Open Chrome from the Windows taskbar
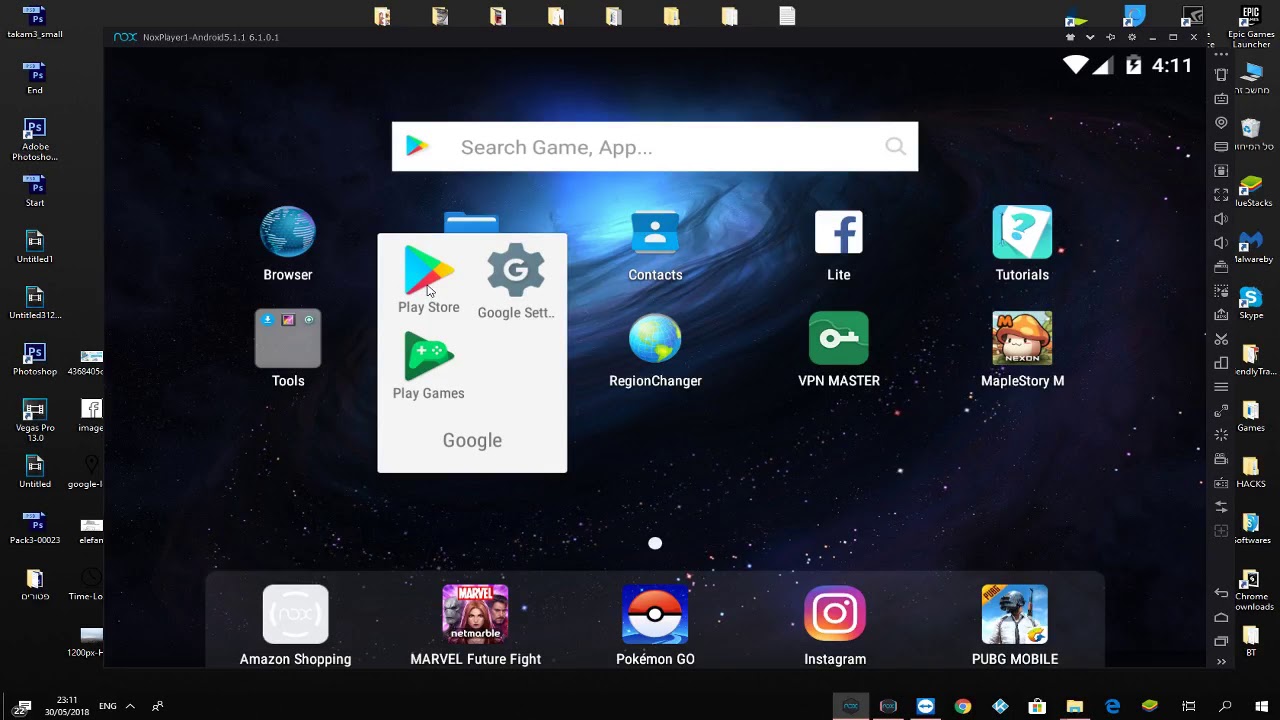Screen dimensions: 1280x720 (963, 706)
